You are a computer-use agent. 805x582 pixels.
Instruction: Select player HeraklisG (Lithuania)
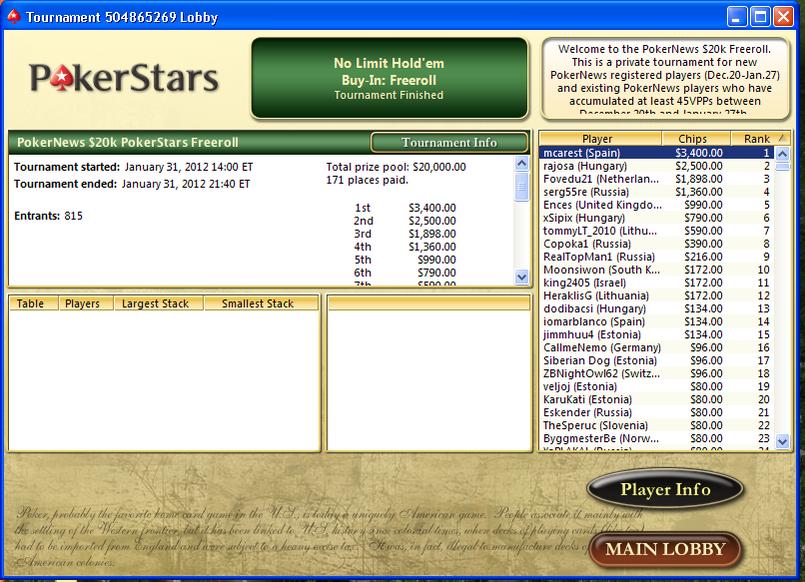[657, 296]
